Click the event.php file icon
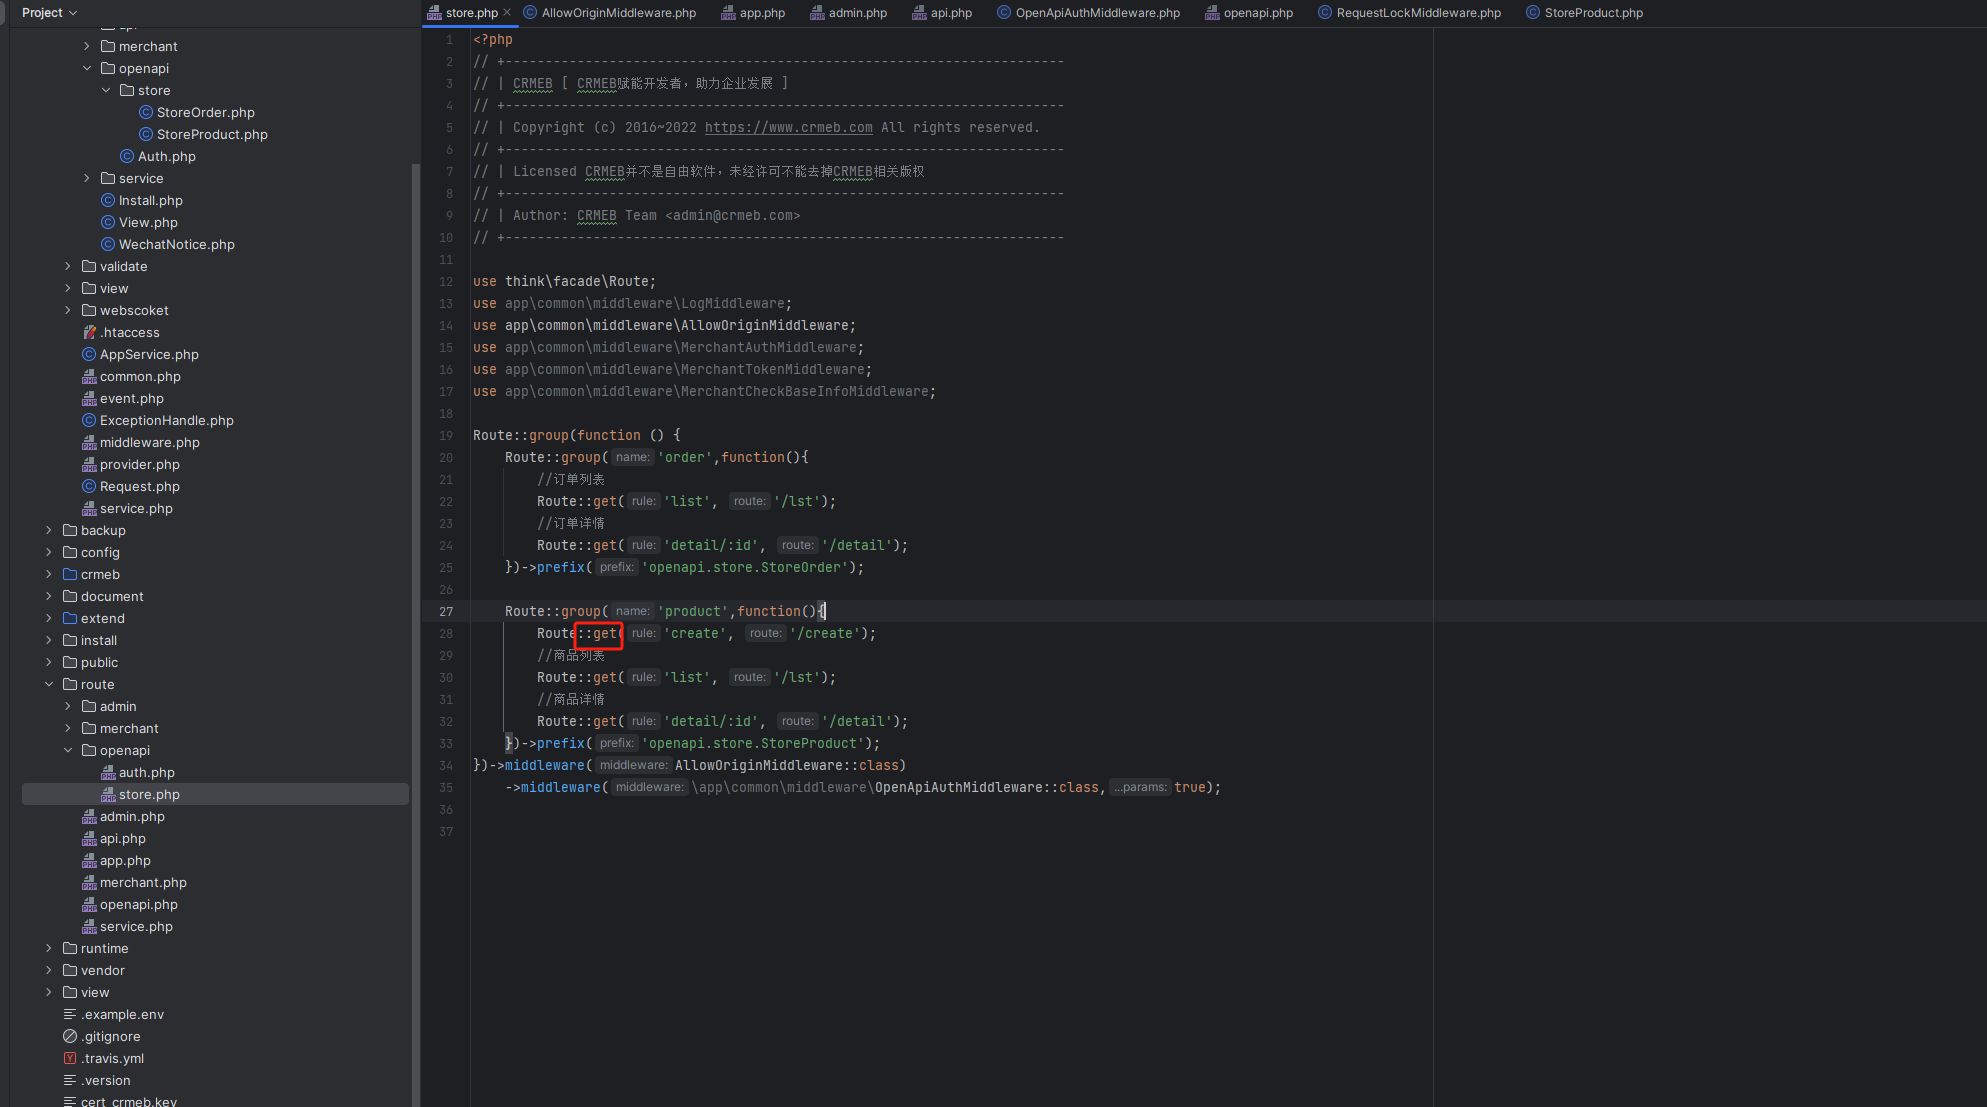The height and width of the screenshot is (1107, 1987). pos(89,399)
